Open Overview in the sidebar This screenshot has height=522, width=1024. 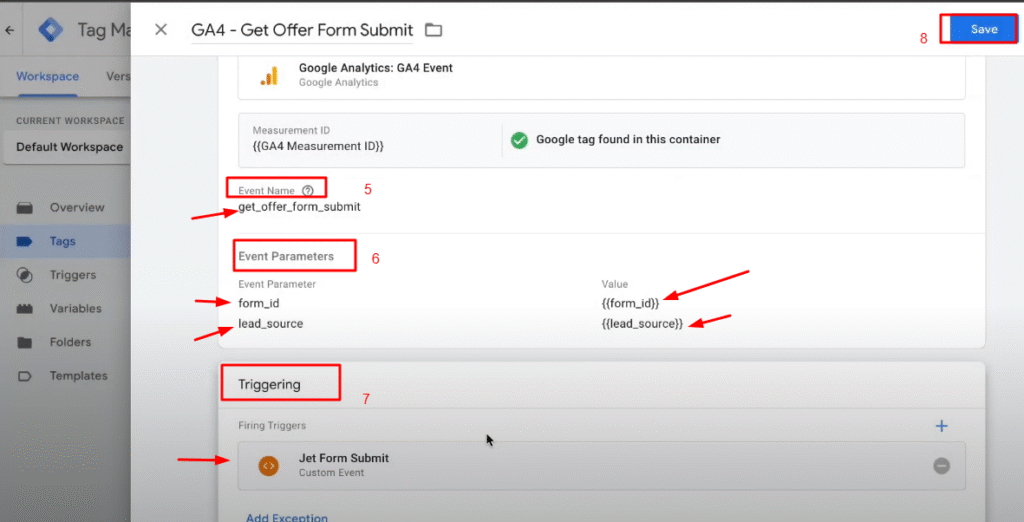tap(65, 208)
